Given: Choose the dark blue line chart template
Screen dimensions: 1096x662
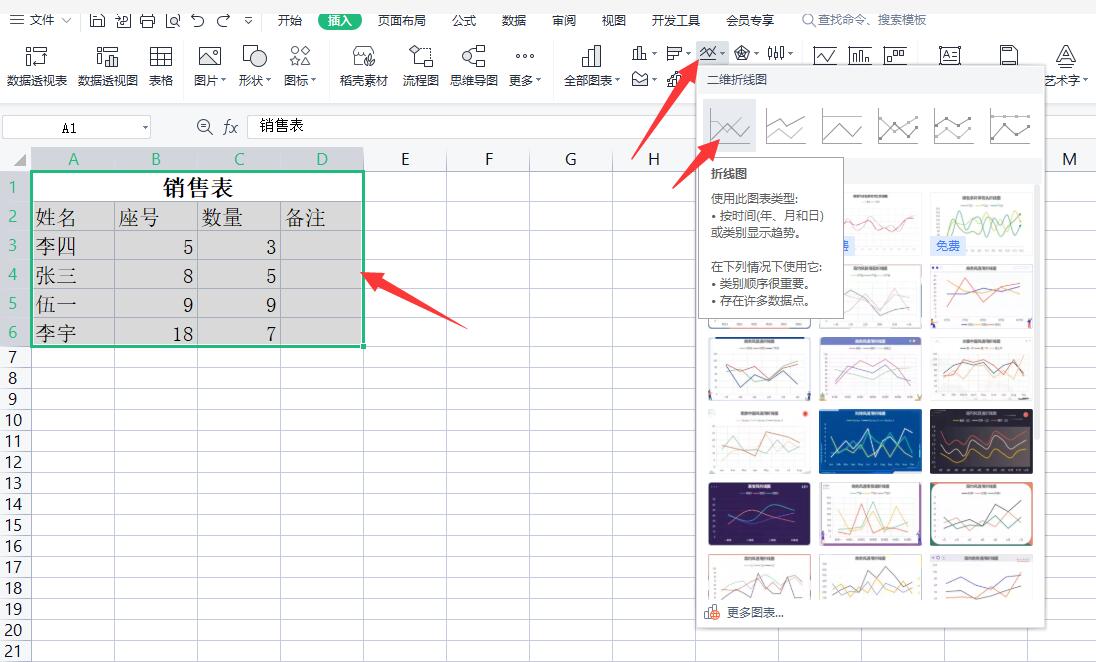Looking at the screenshot, I should pos(870,441).
